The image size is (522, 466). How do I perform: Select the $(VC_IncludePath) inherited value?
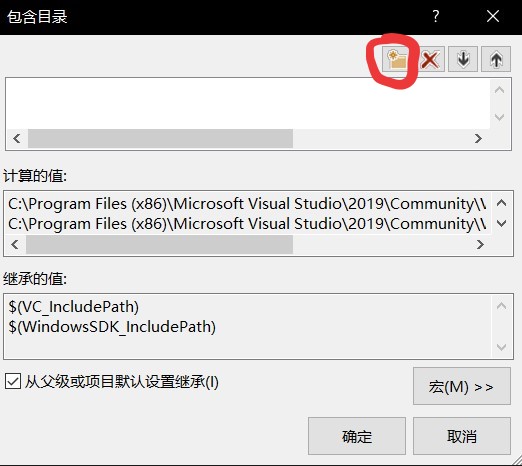pos(73,307)
